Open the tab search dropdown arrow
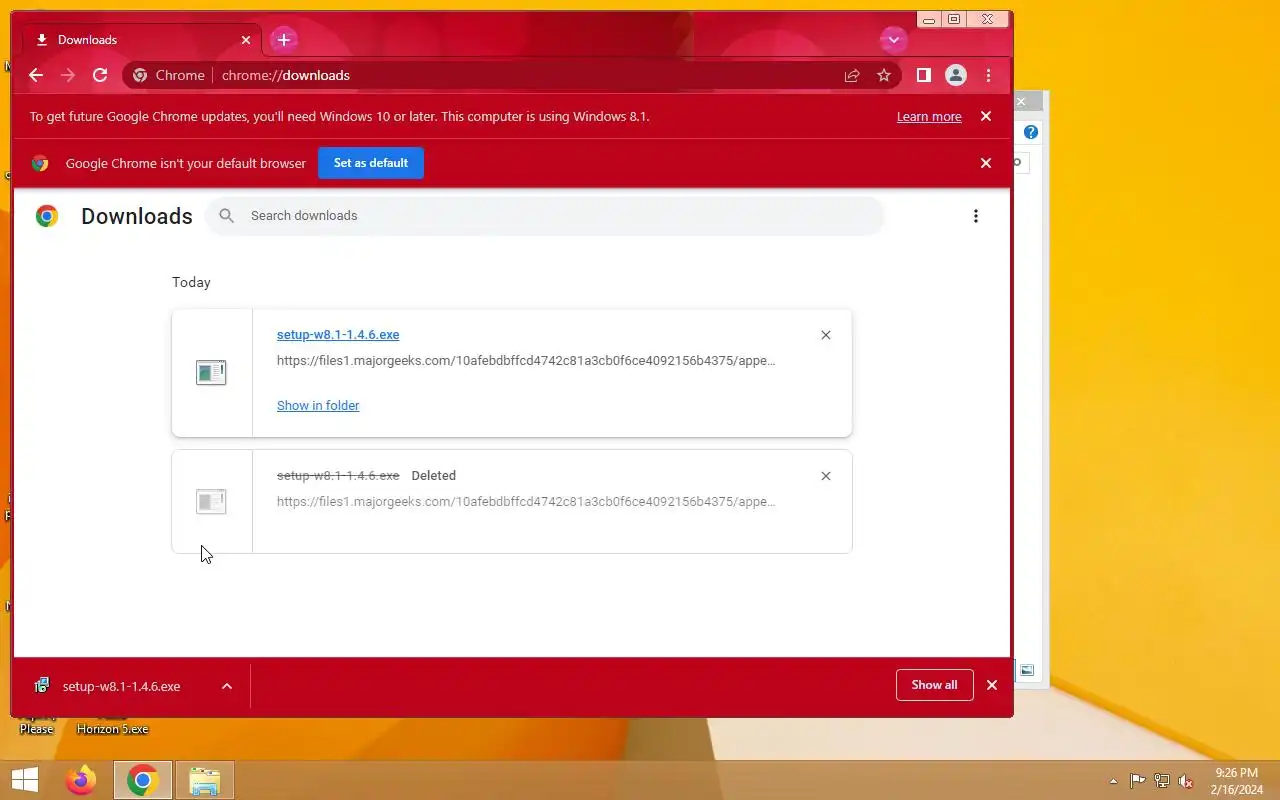 [893, 40]
